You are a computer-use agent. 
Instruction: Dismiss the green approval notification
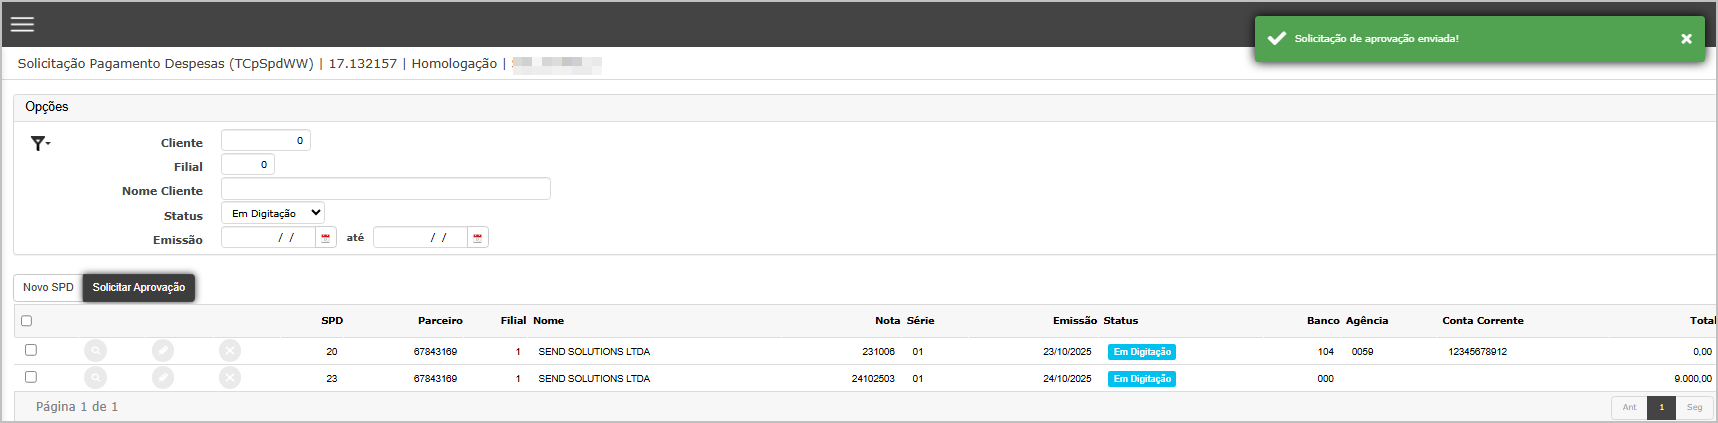tap(1686, 39)
